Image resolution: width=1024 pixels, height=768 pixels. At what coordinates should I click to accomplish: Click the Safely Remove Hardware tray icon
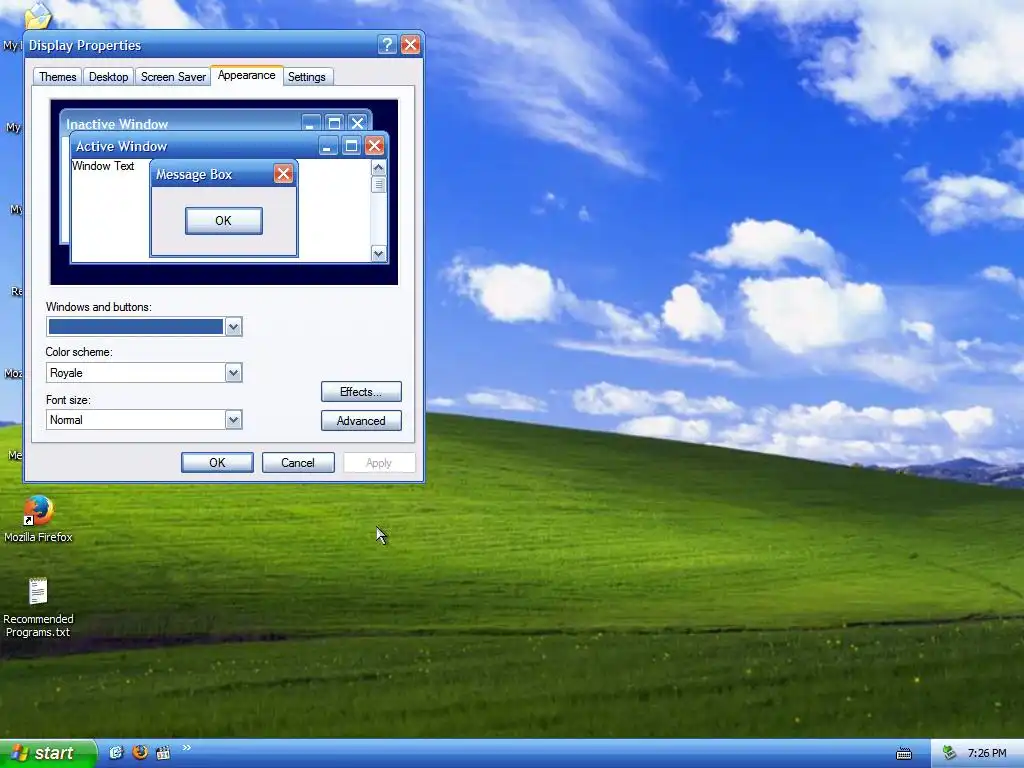950,753
